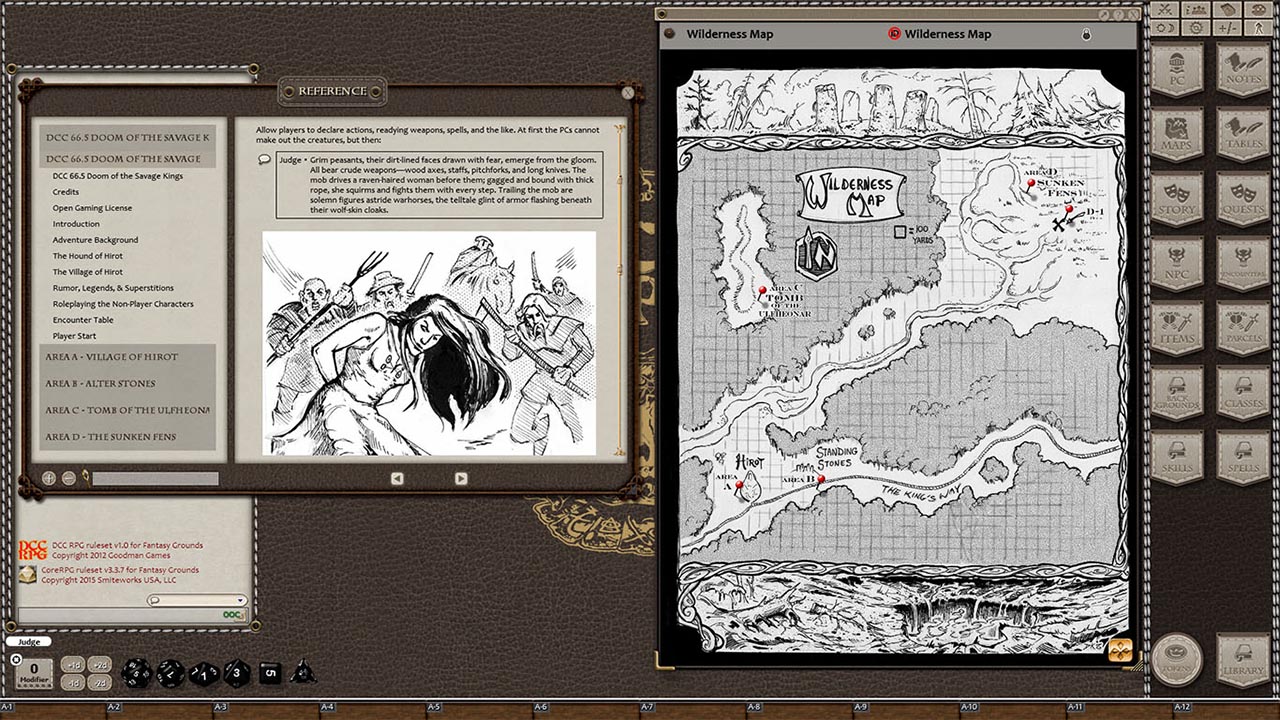Open the Library sidebar icon
Screen dimensions: 1280x720
pos(1243,660)
